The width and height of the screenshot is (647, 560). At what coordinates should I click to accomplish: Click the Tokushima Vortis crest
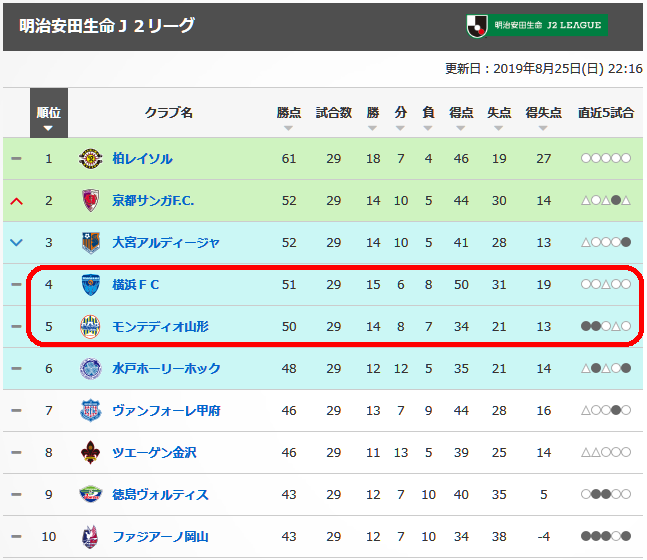90,494
